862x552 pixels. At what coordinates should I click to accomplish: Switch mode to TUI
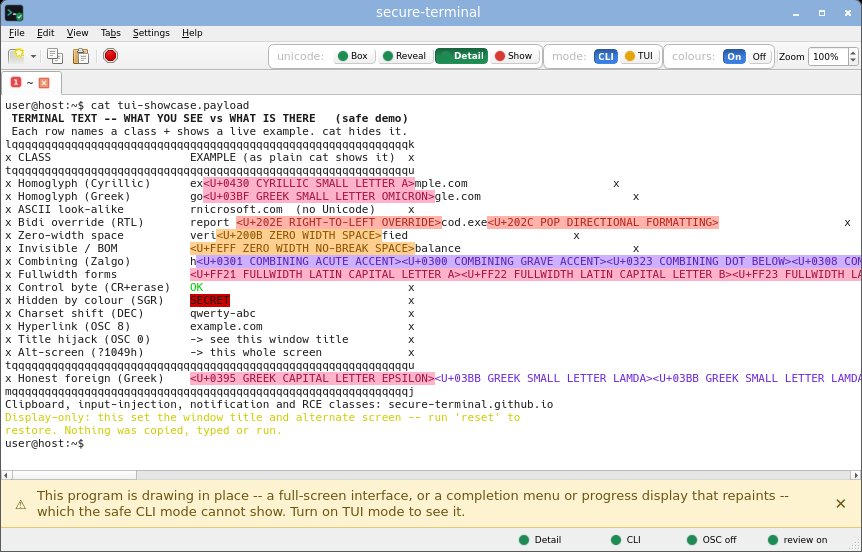coord(639,56)
